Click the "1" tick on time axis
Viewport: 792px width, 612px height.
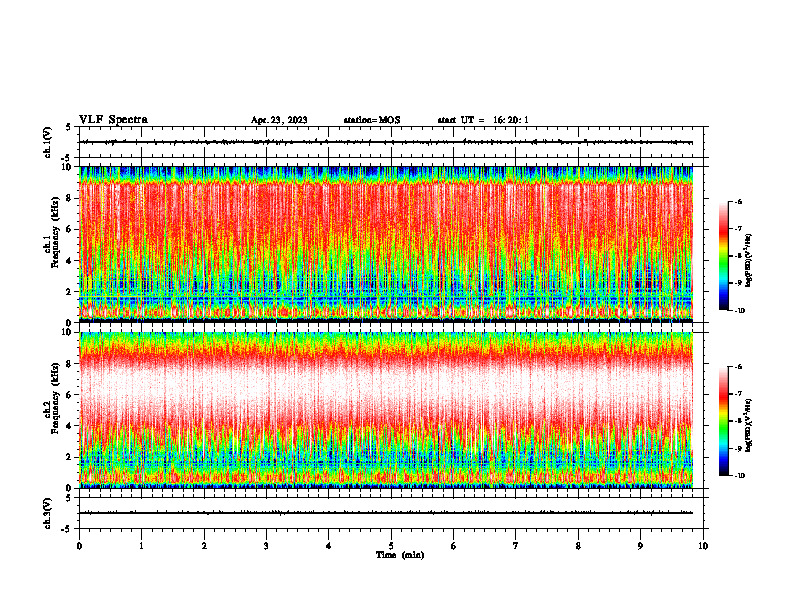(x=142, y=546)
